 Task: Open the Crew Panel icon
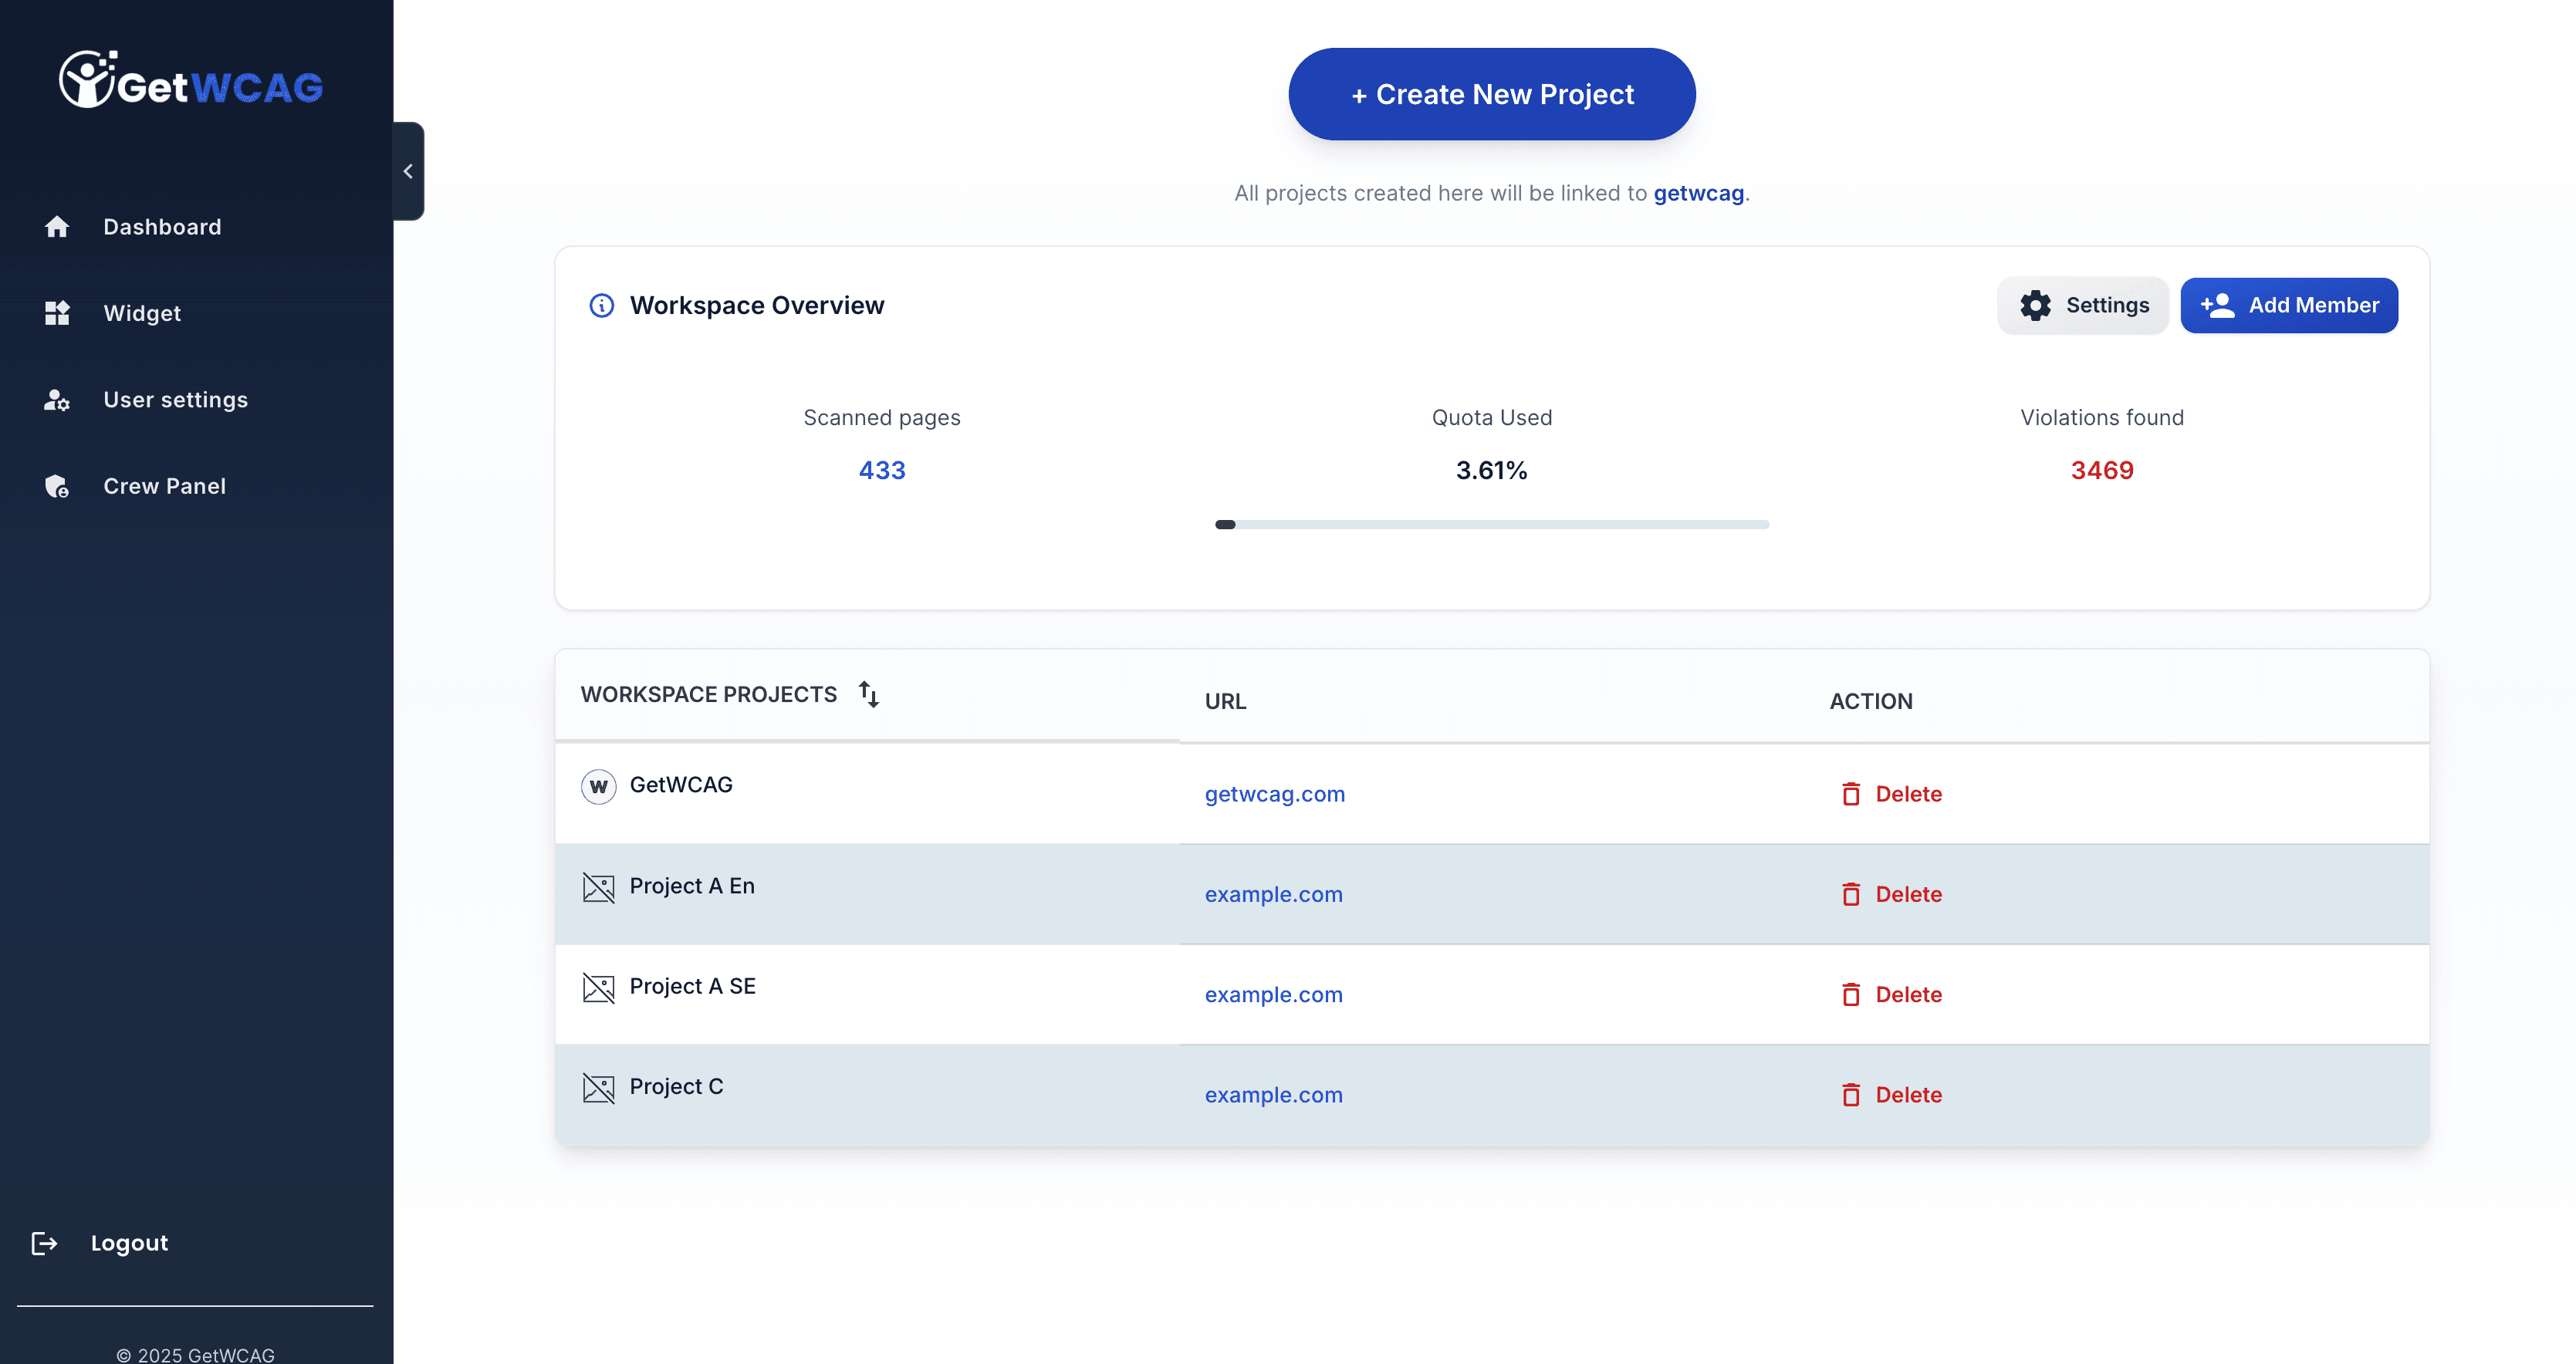click(57, 486)
